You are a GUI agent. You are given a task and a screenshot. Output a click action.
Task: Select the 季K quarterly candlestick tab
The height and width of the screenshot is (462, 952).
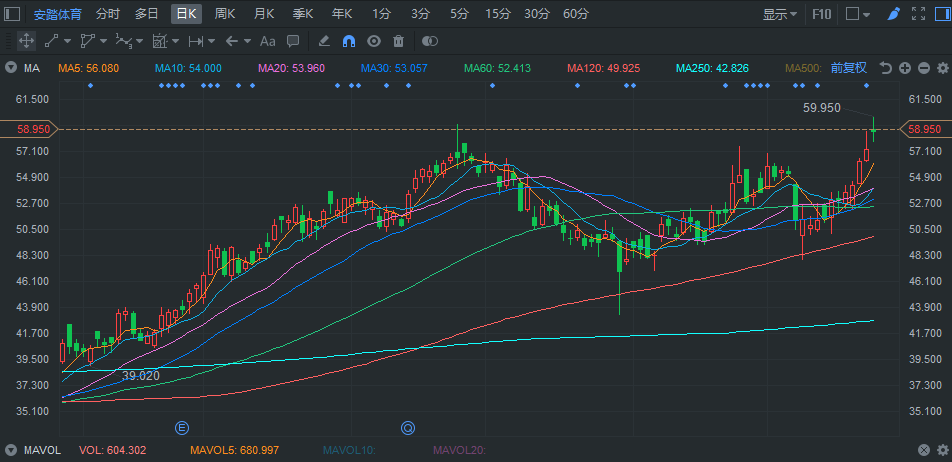(x=302, y=14)
